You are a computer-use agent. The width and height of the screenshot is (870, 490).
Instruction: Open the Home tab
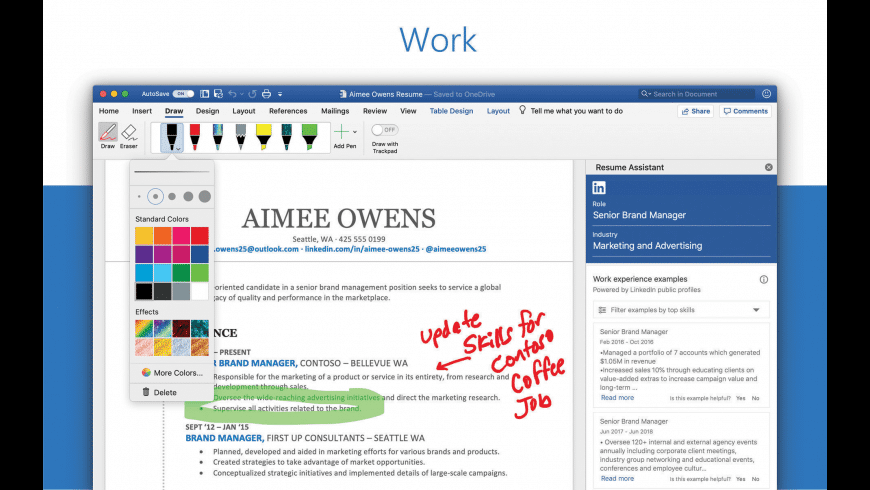(x=109, y=111)
